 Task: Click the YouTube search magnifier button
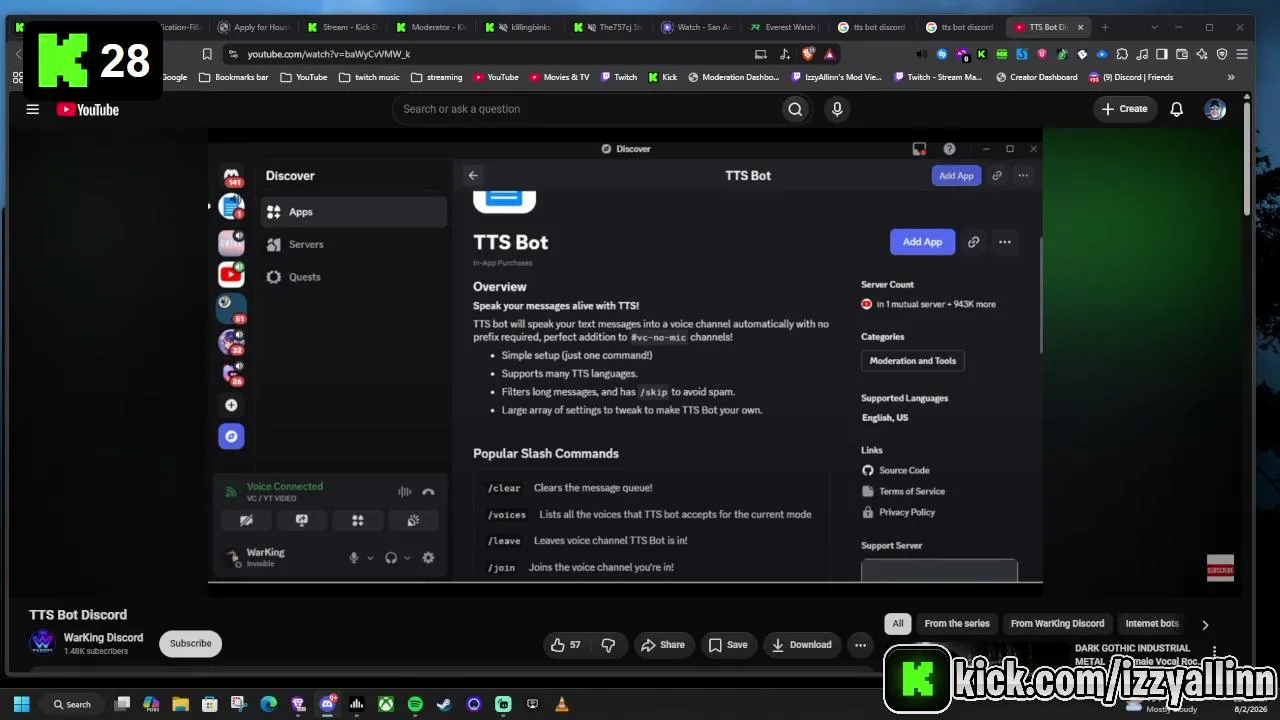coord(795,109)
